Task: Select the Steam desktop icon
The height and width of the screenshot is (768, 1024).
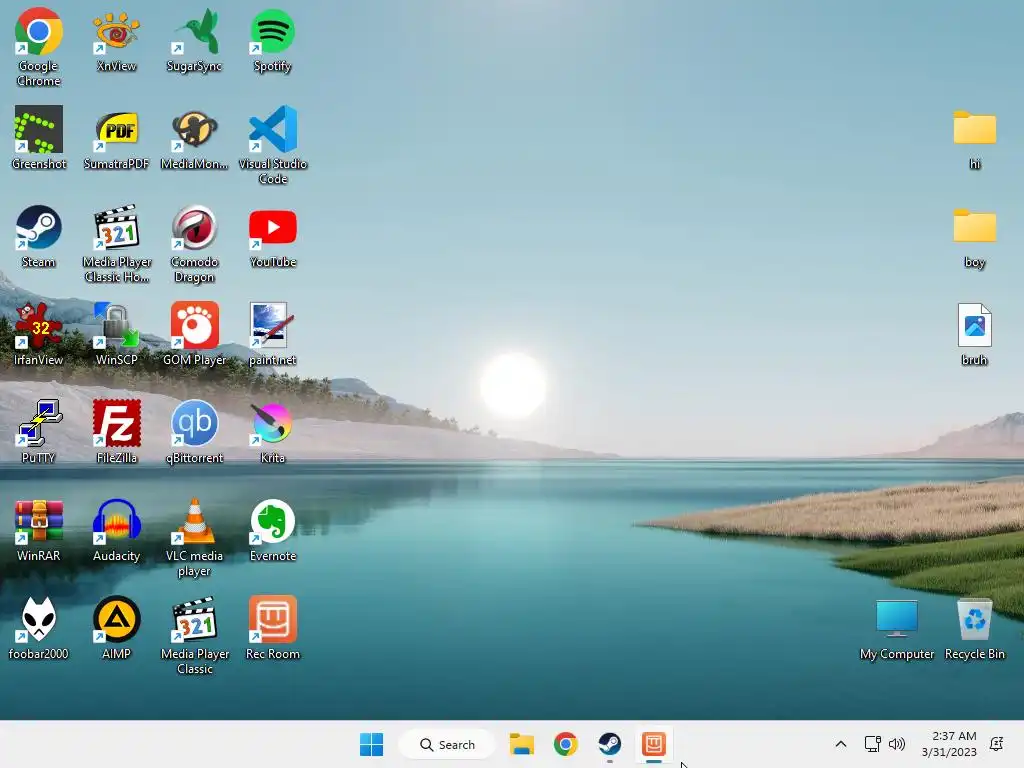Action: (x=39, y=236)
